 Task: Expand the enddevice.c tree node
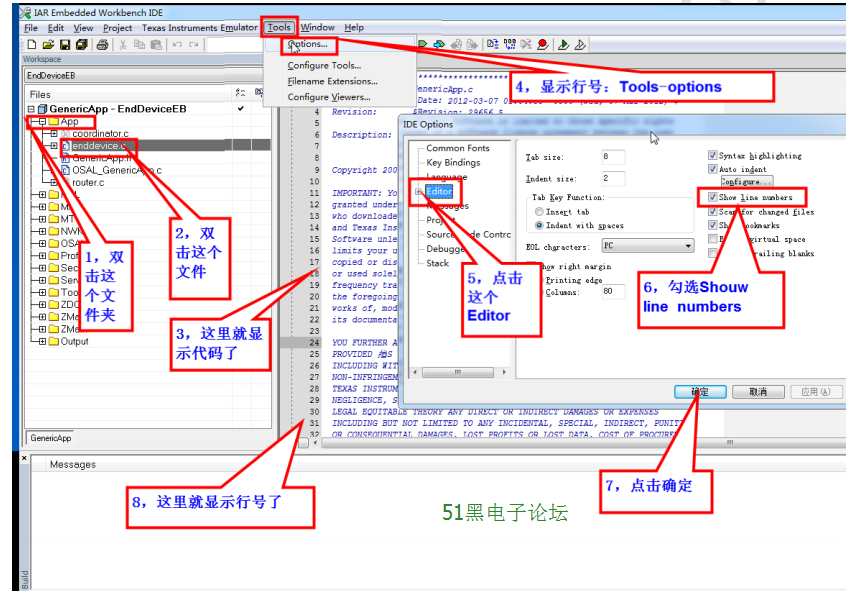(54, 145)
